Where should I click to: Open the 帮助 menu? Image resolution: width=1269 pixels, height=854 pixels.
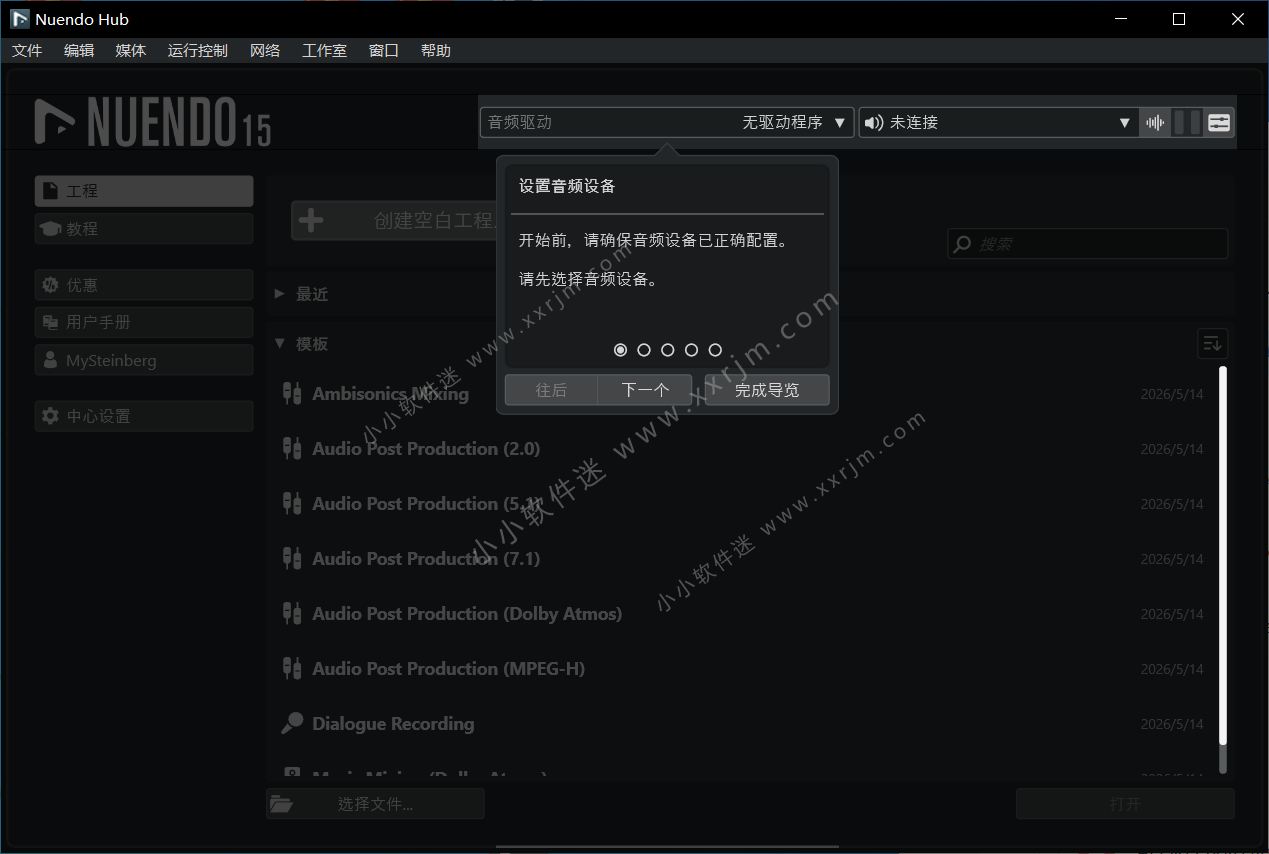click(436, 51)
